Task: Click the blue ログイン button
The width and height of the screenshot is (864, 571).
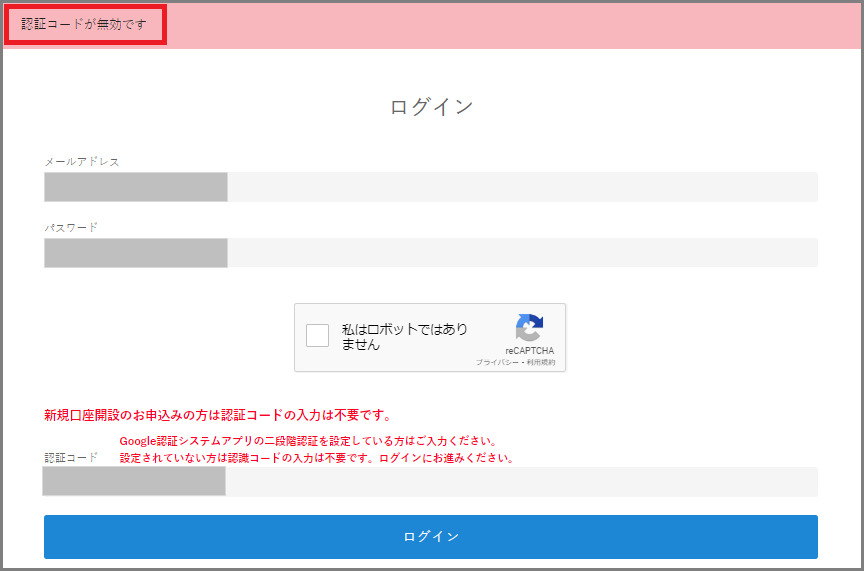Action: coord(431,537)
